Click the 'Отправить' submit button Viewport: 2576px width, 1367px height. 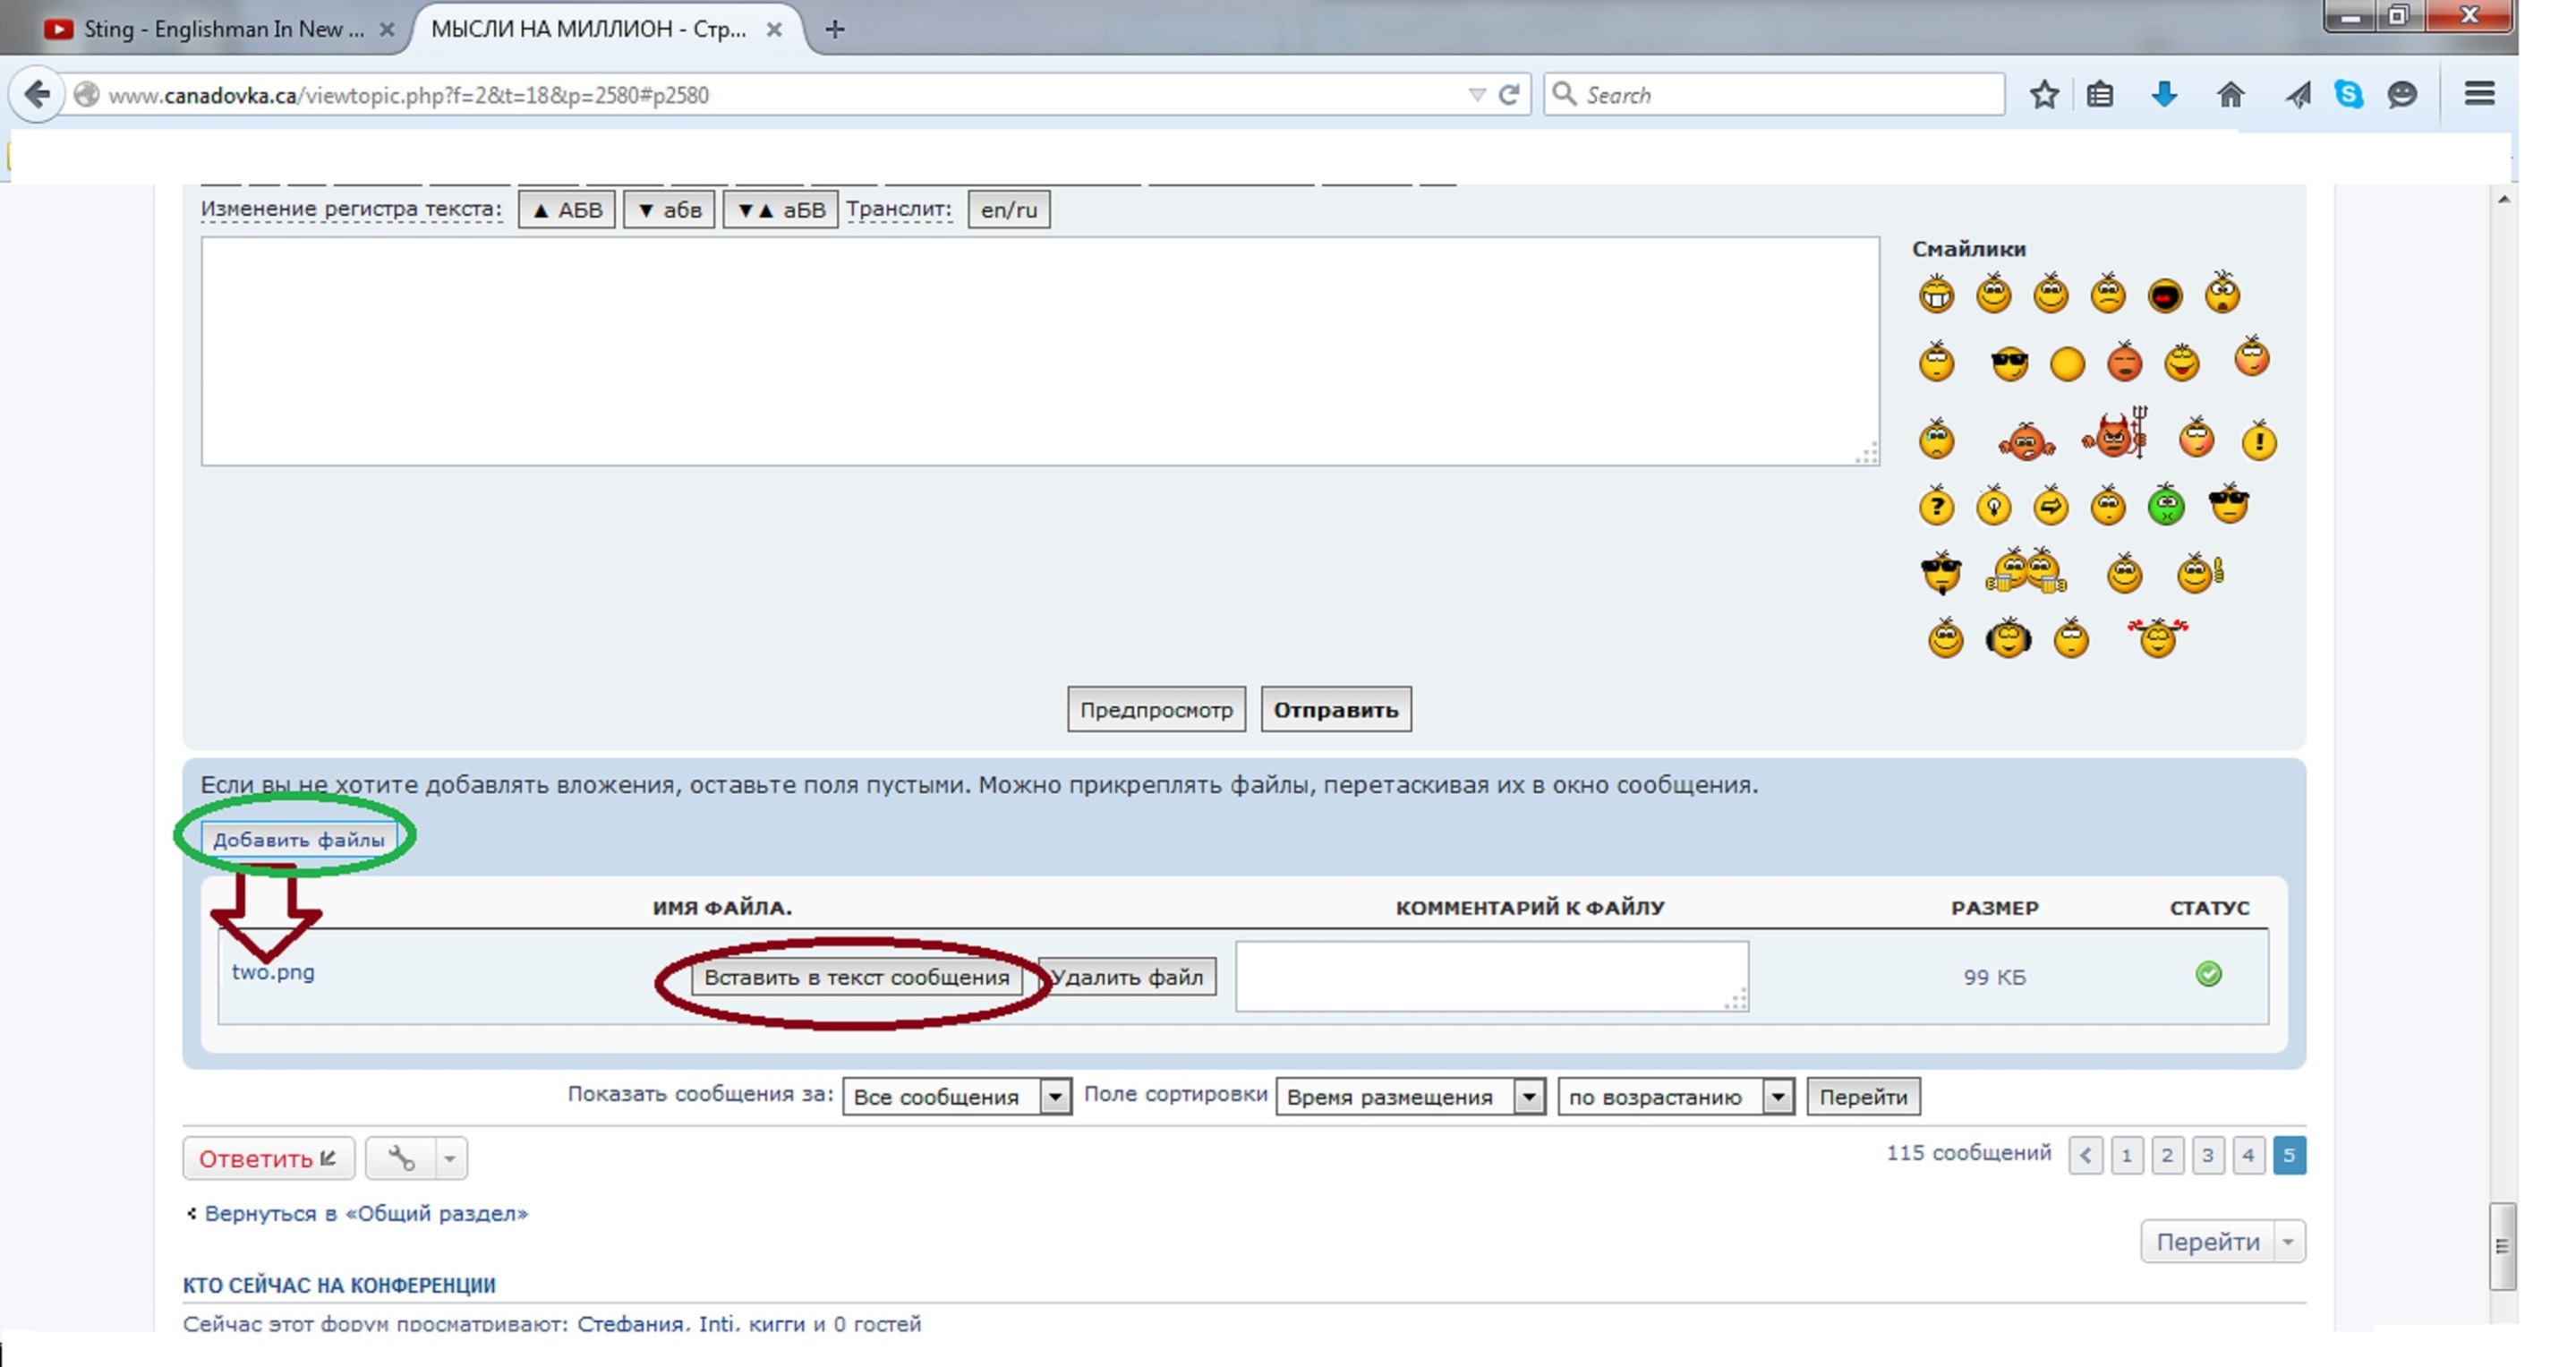[1335, 709]
